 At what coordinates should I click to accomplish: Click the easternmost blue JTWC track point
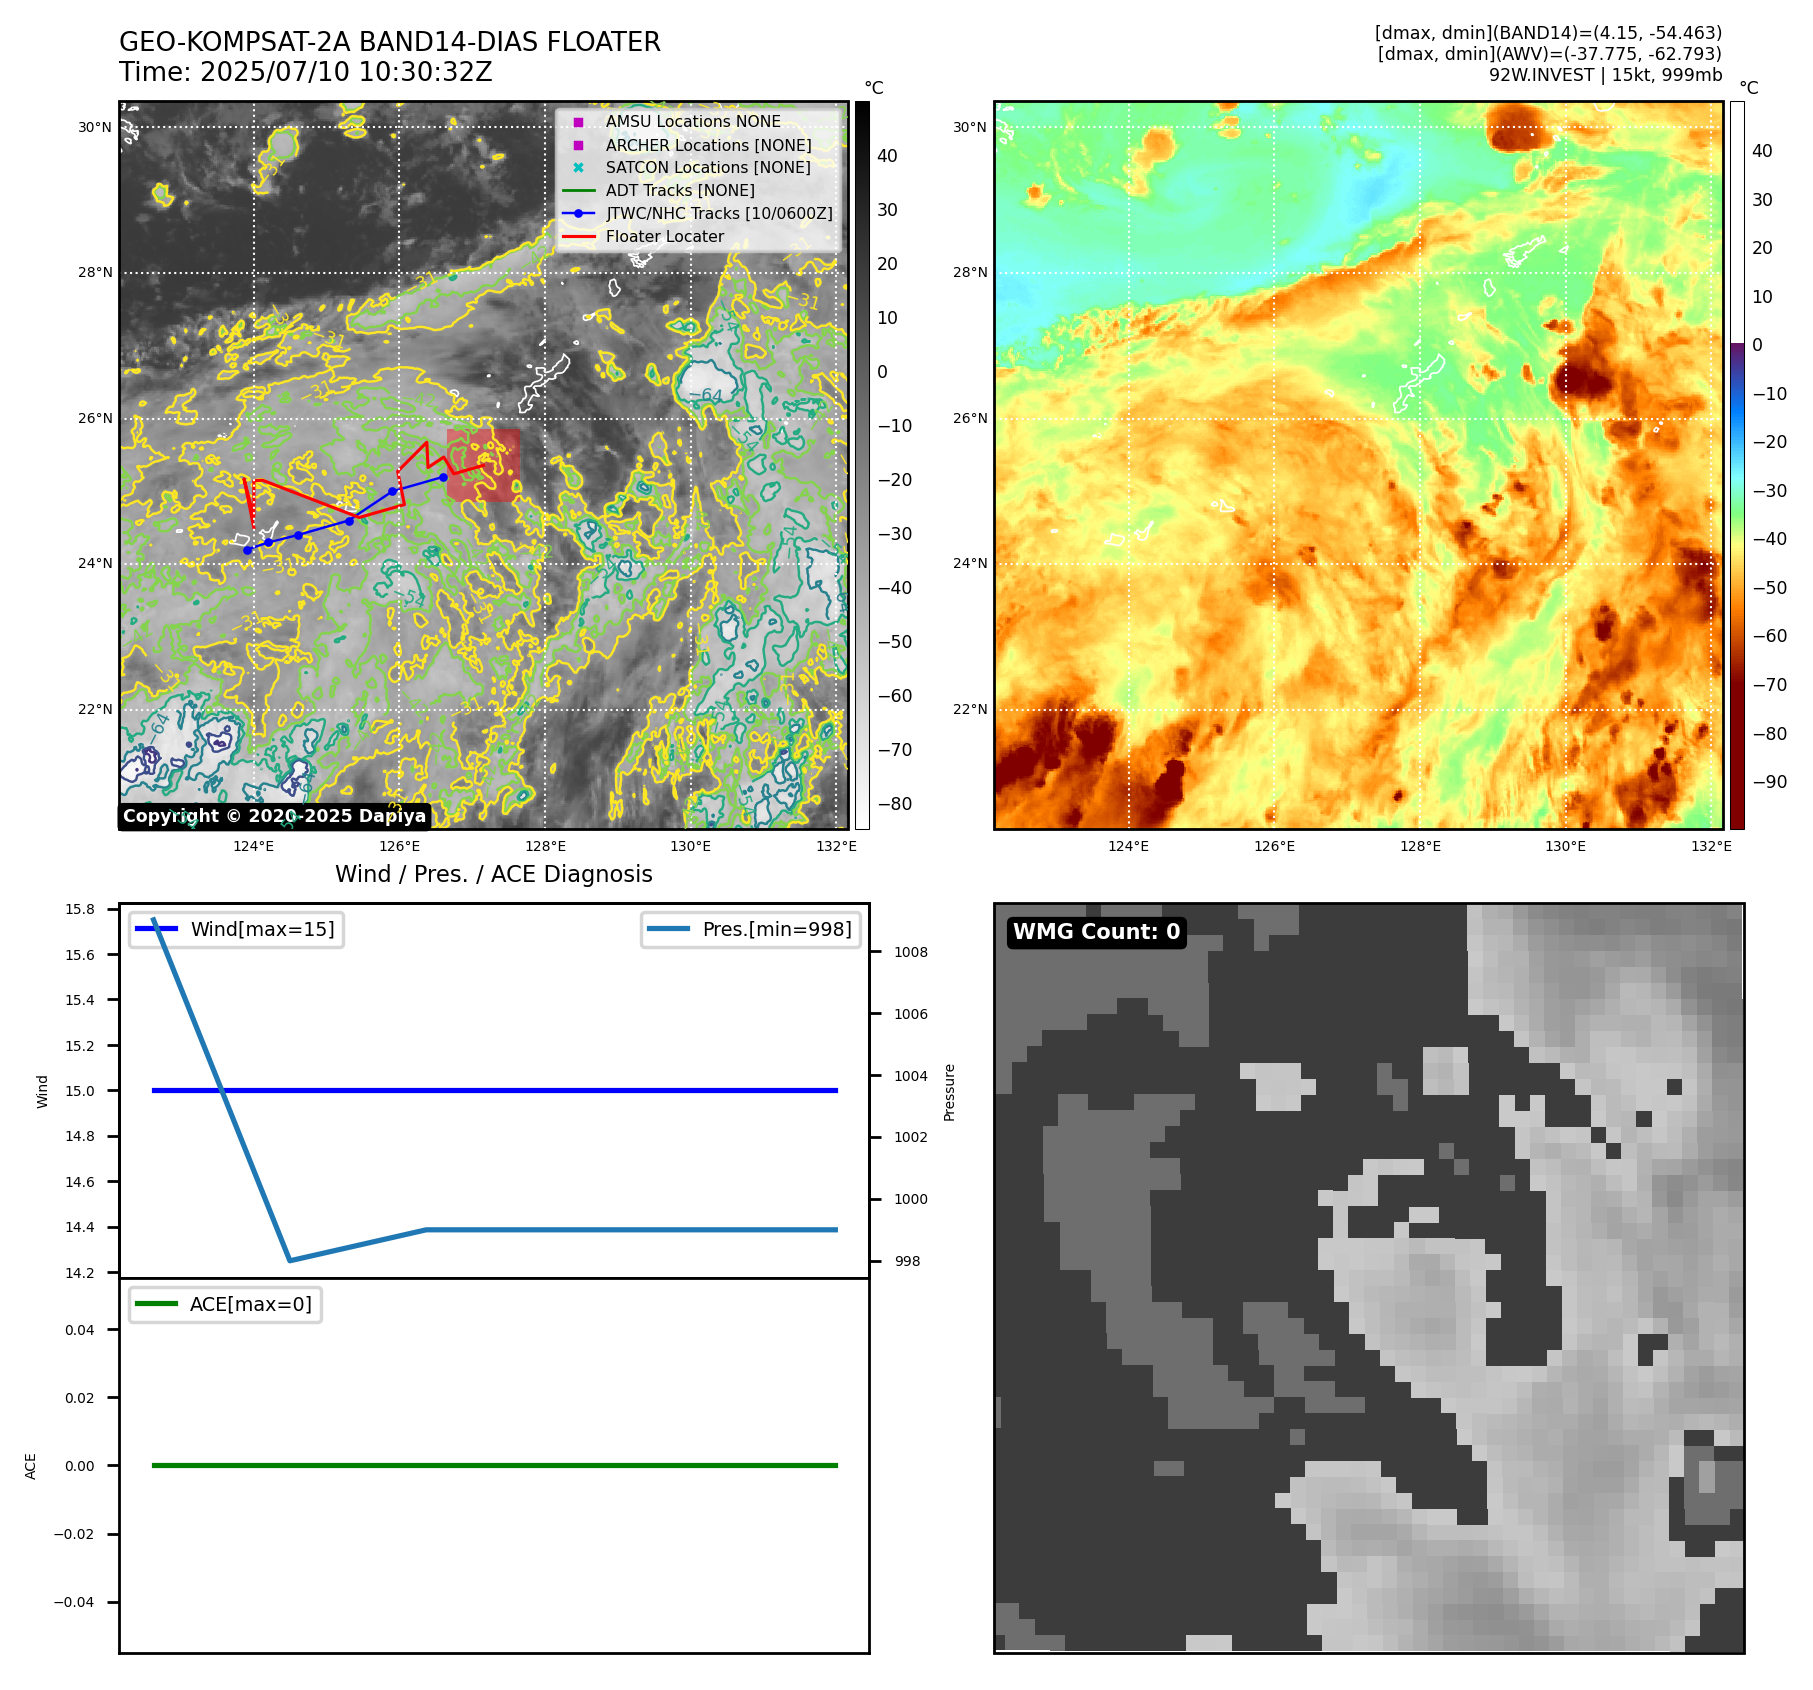[443, 477]
